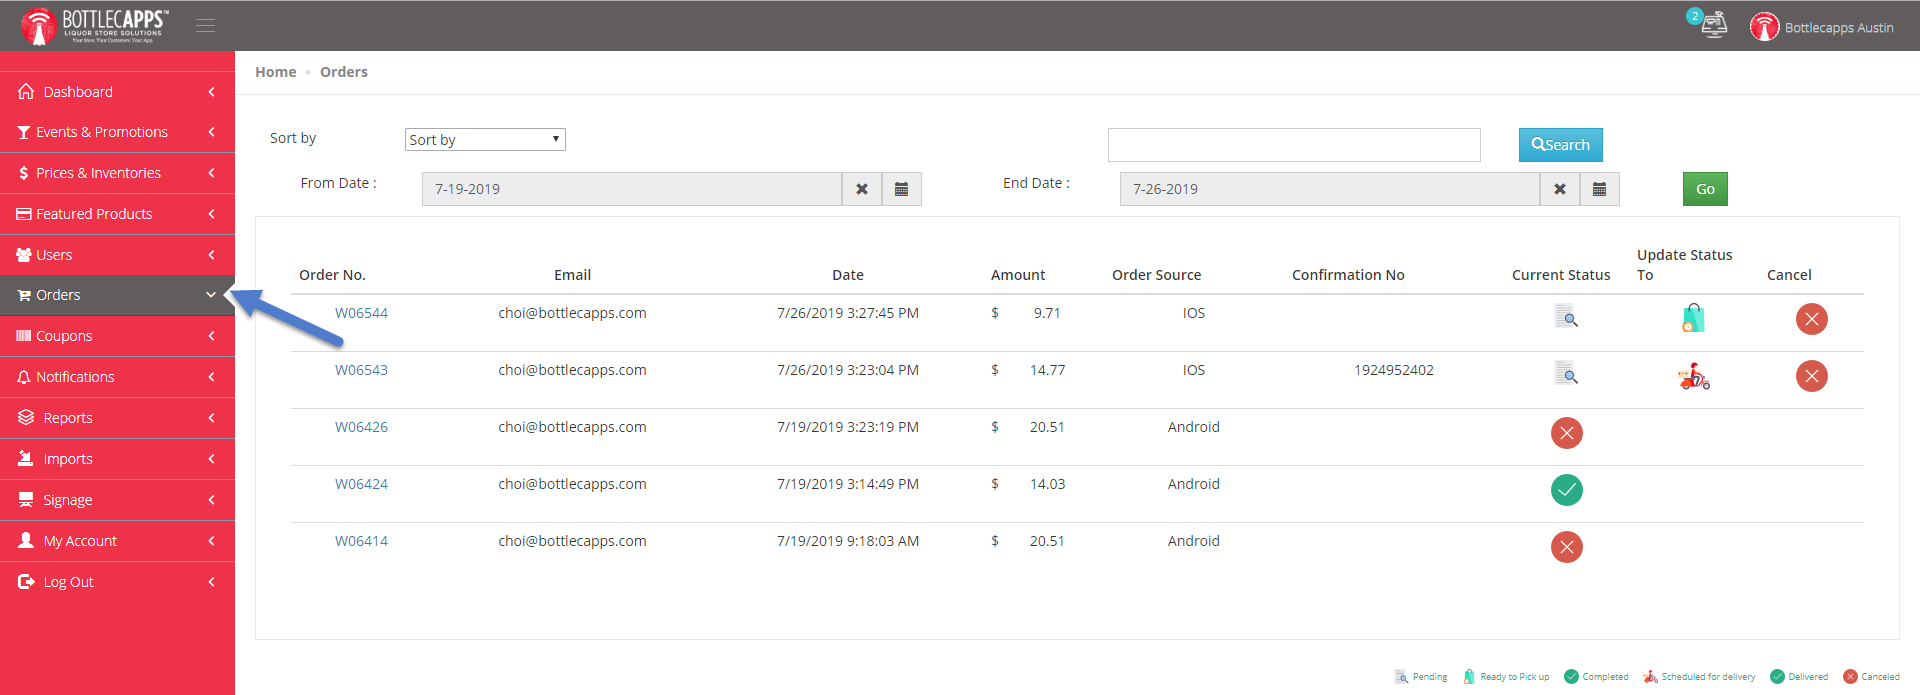View pending status icon for order W06544

[1566, 318]
